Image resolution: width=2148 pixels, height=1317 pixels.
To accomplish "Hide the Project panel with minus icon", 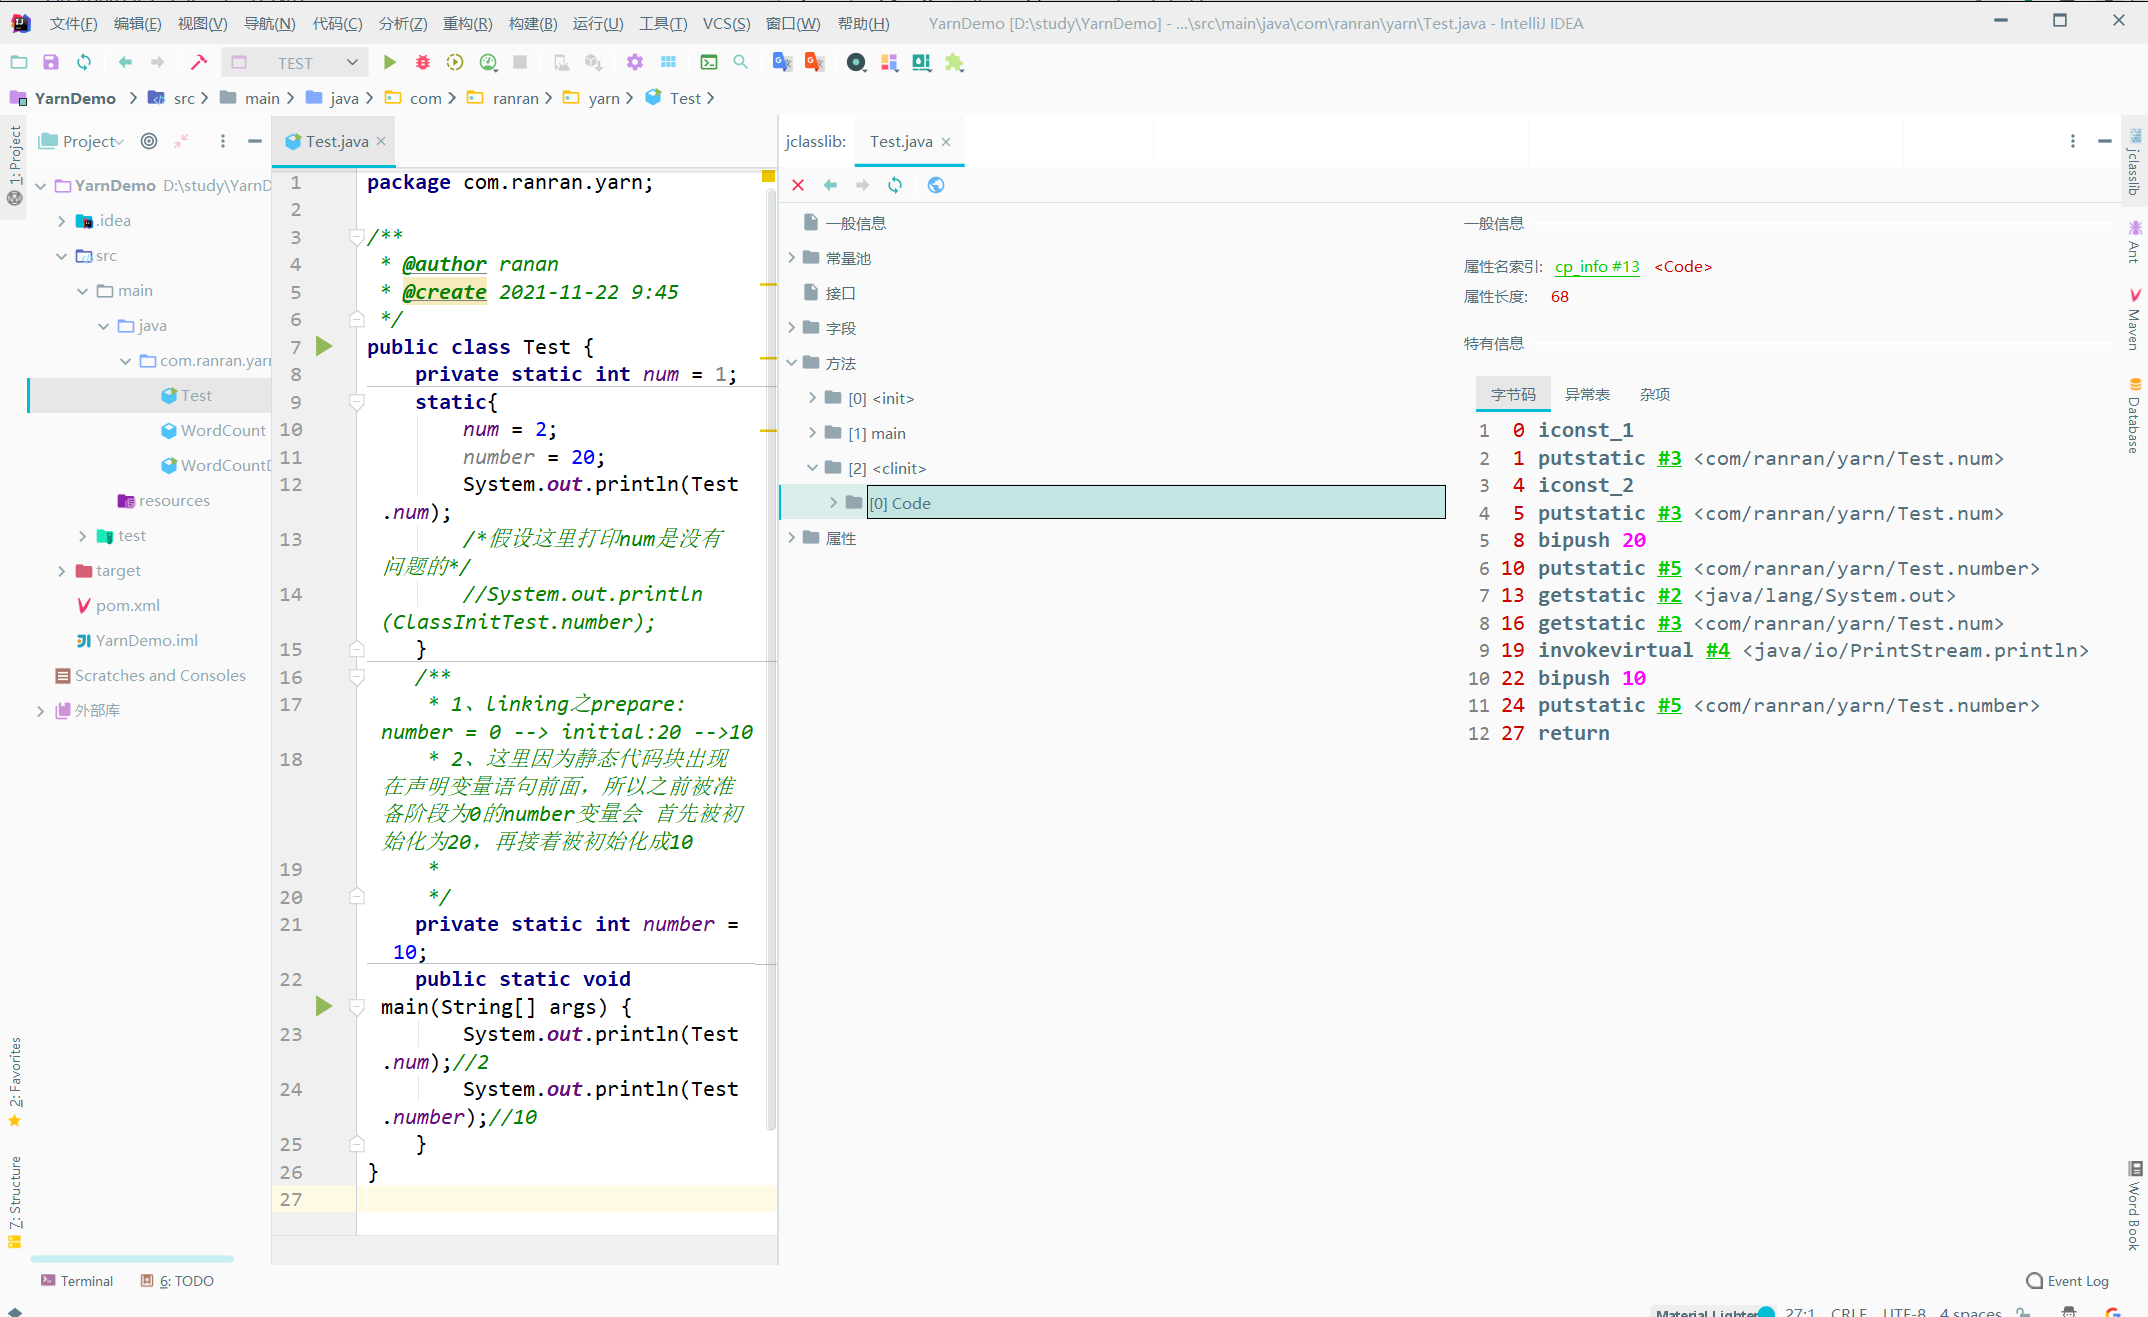I will click(255, 141).
